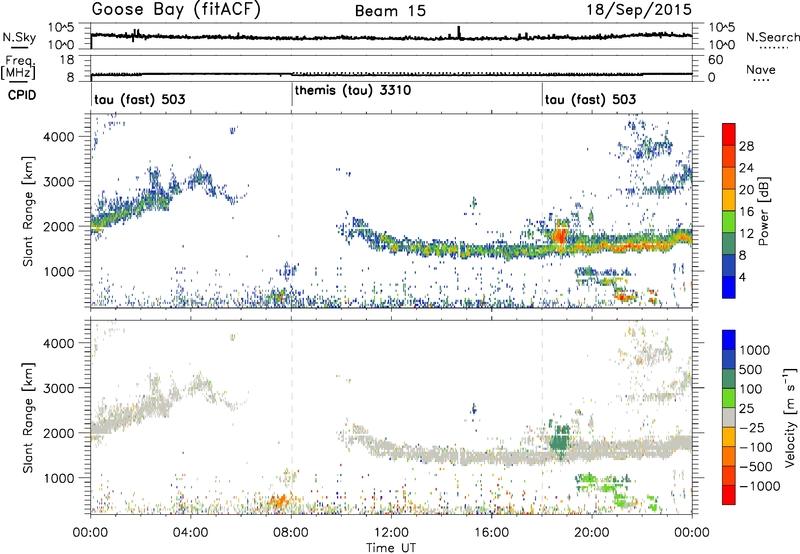The width and height of the screenshot is (800, 554).
Task: Click the 'N.Sky' label
Action: tap(19, 37)
